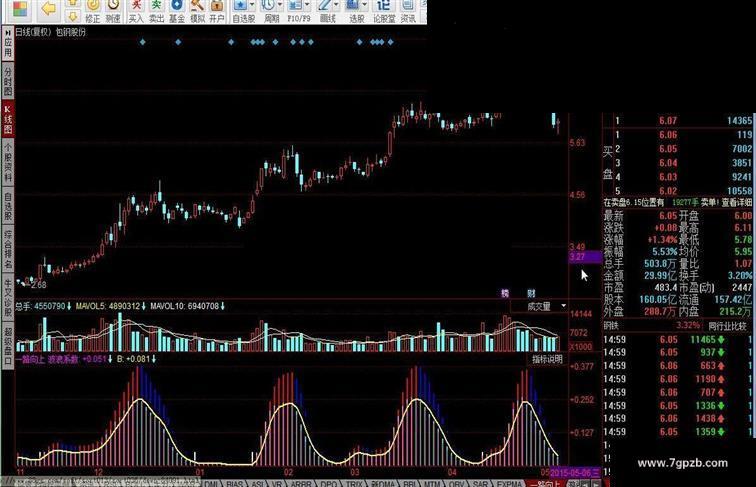This screenshot has width=756, height=487.
Task: Open the 模拟 simulation trading icon
Action: coord(197,12)
